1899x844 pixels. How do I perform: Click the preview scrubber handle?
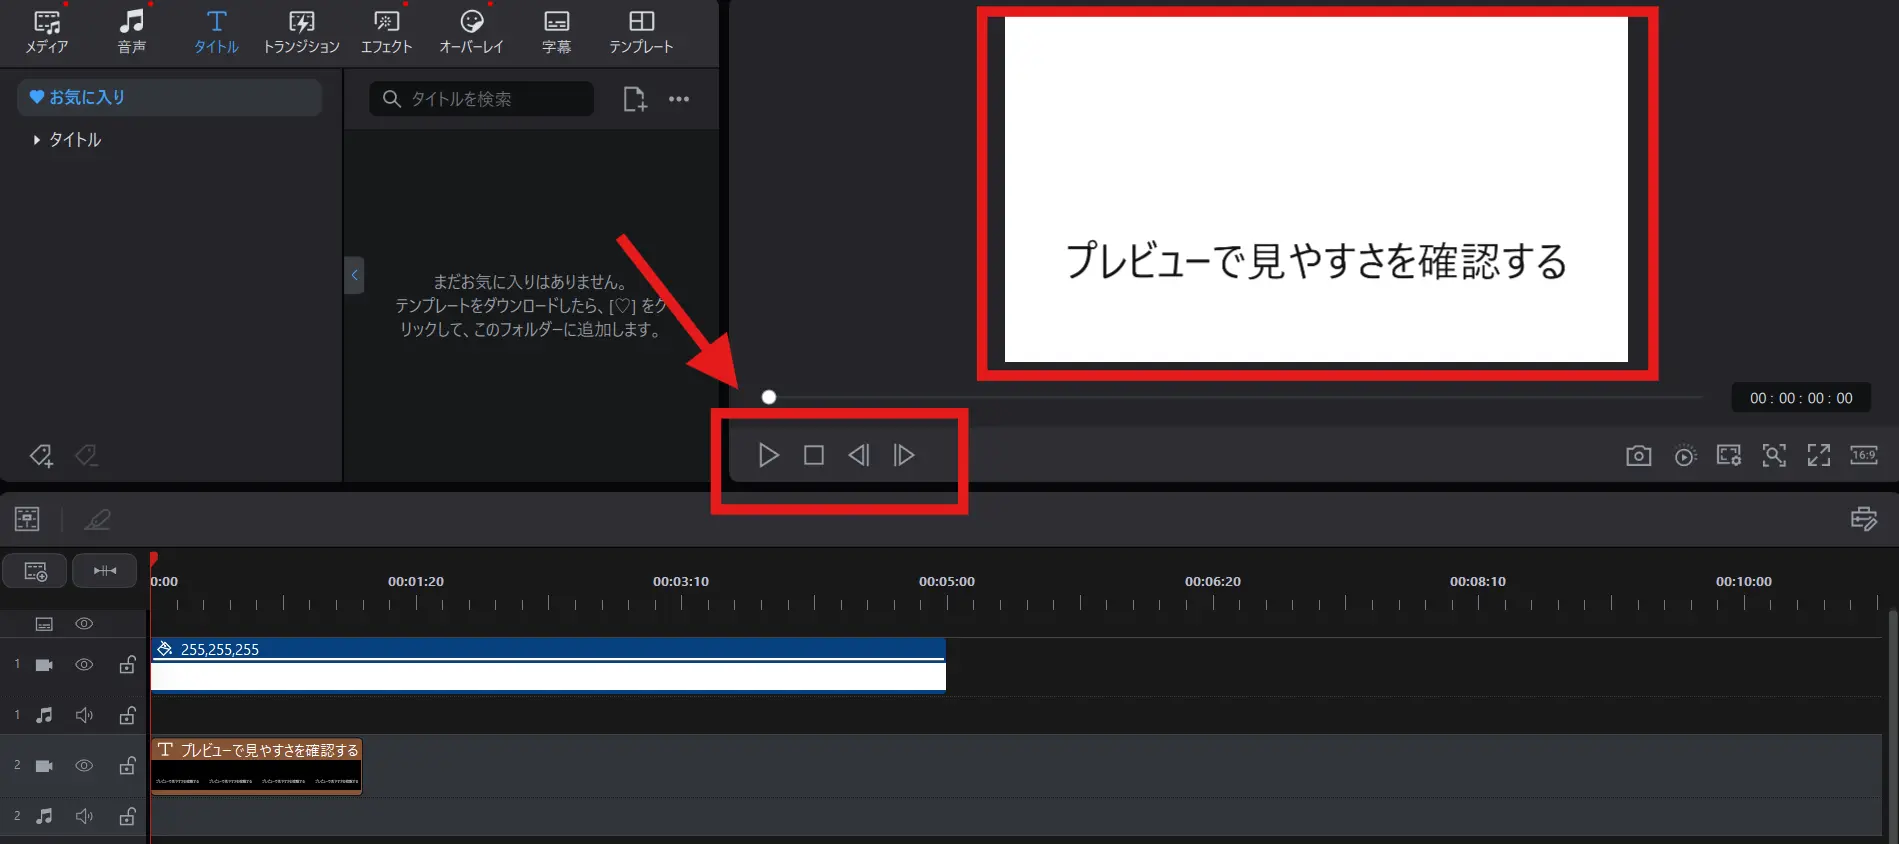769,397
